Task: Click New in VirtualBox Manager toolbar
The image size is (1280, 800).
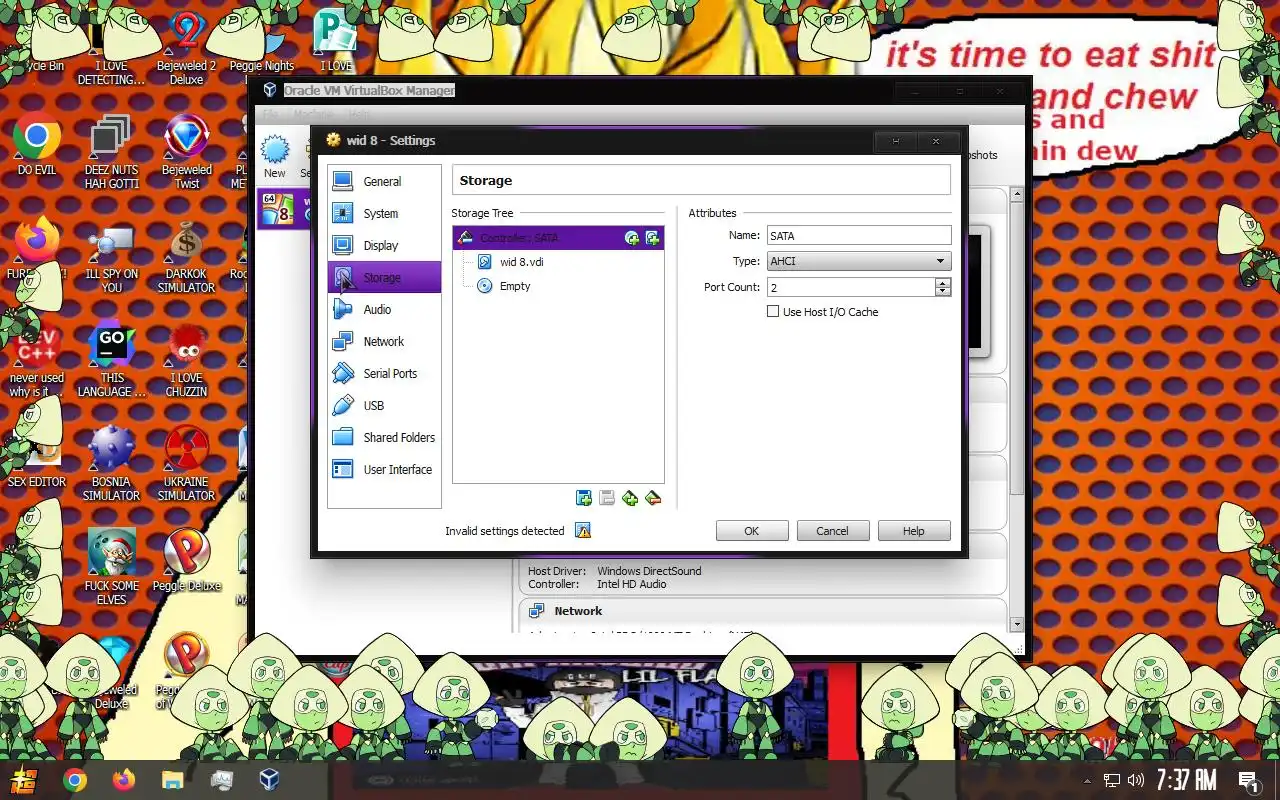Action: coord(275,158)
